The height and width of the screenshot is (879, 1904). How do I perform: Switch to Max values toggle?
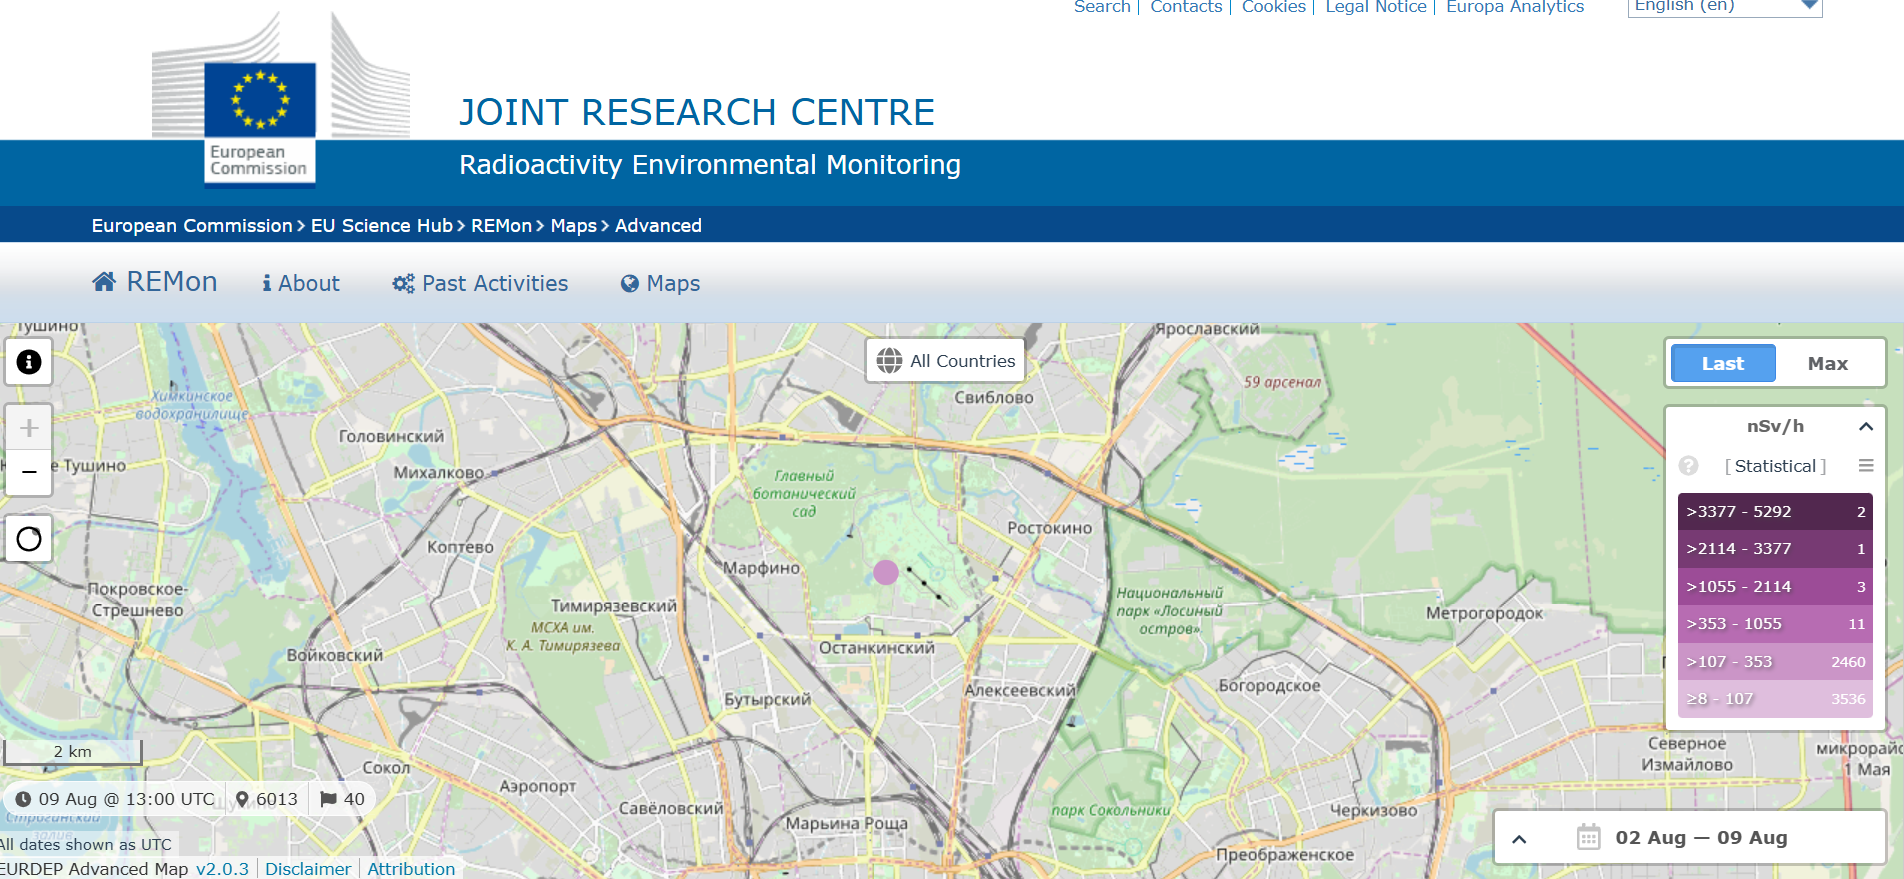pos(1828,364)
